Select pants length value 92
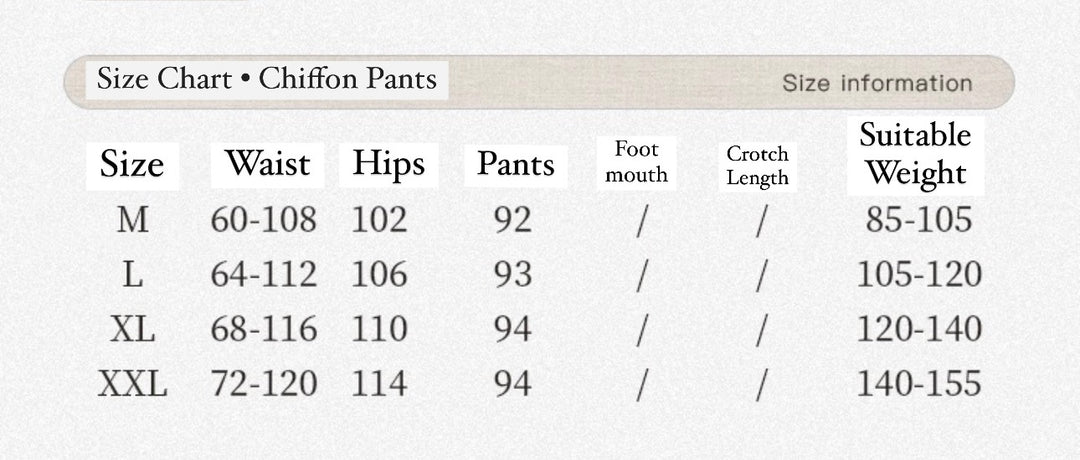 click(513, 220)
